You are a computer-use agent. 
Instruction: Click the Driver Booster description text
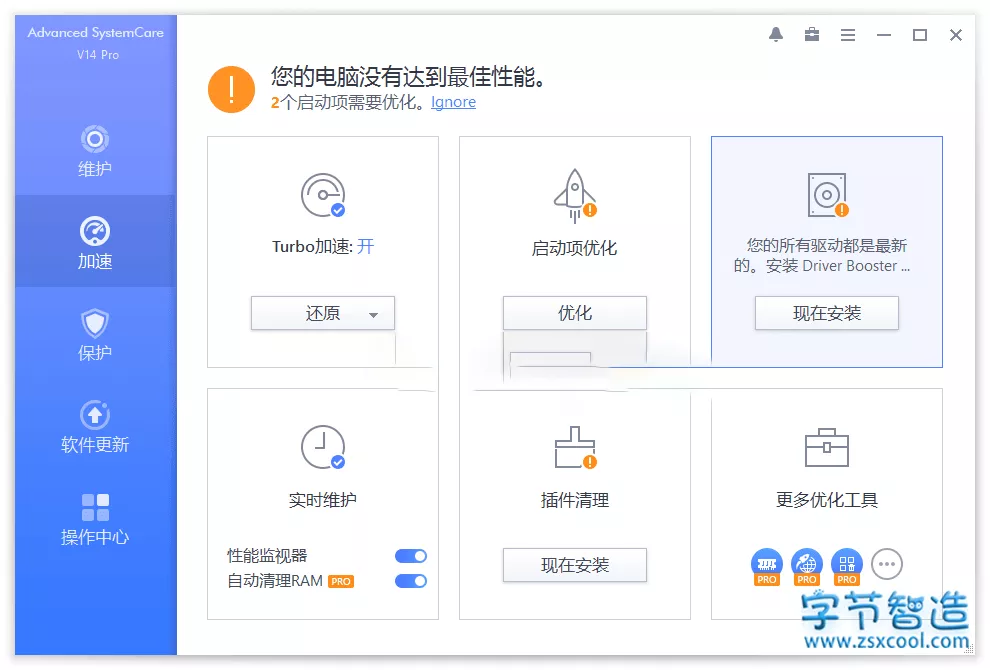pyautogui.click(x=822, y=256)
